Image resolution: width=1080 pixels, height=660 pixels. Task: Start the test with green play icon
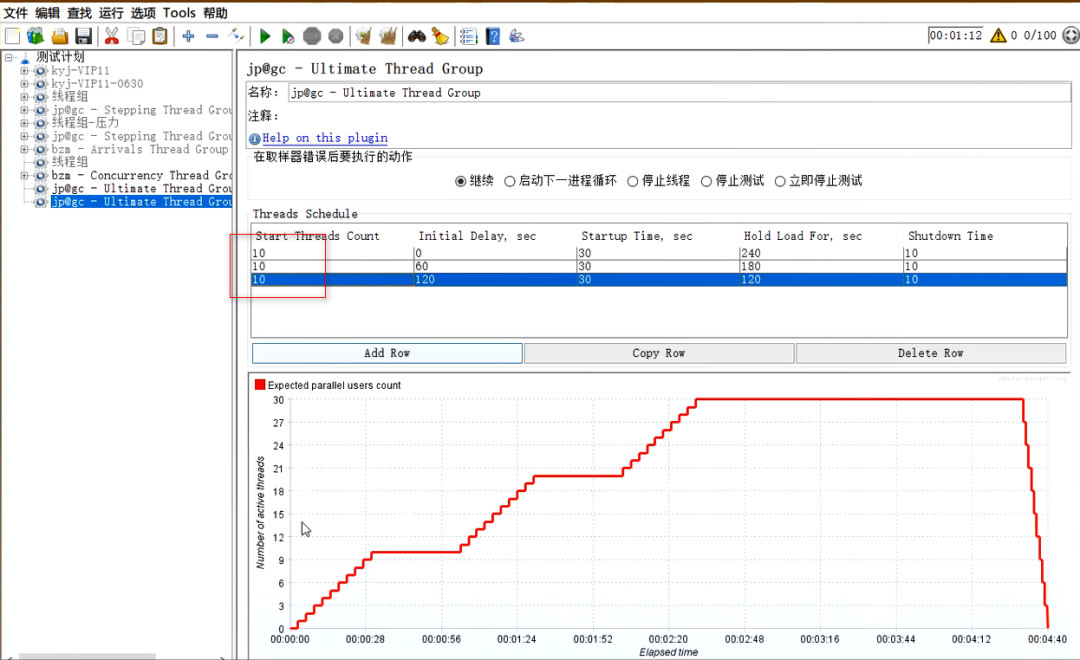(264, 36)
